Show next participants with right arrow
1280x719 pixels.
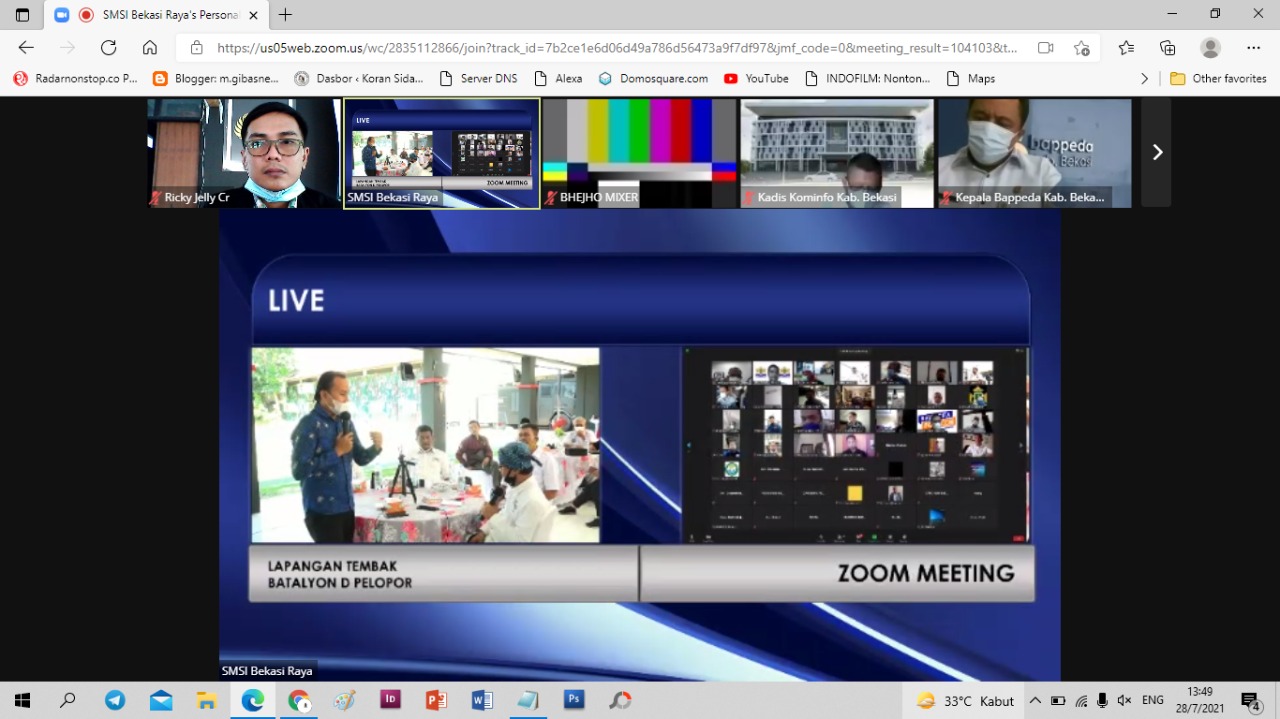click(1156, 153)
